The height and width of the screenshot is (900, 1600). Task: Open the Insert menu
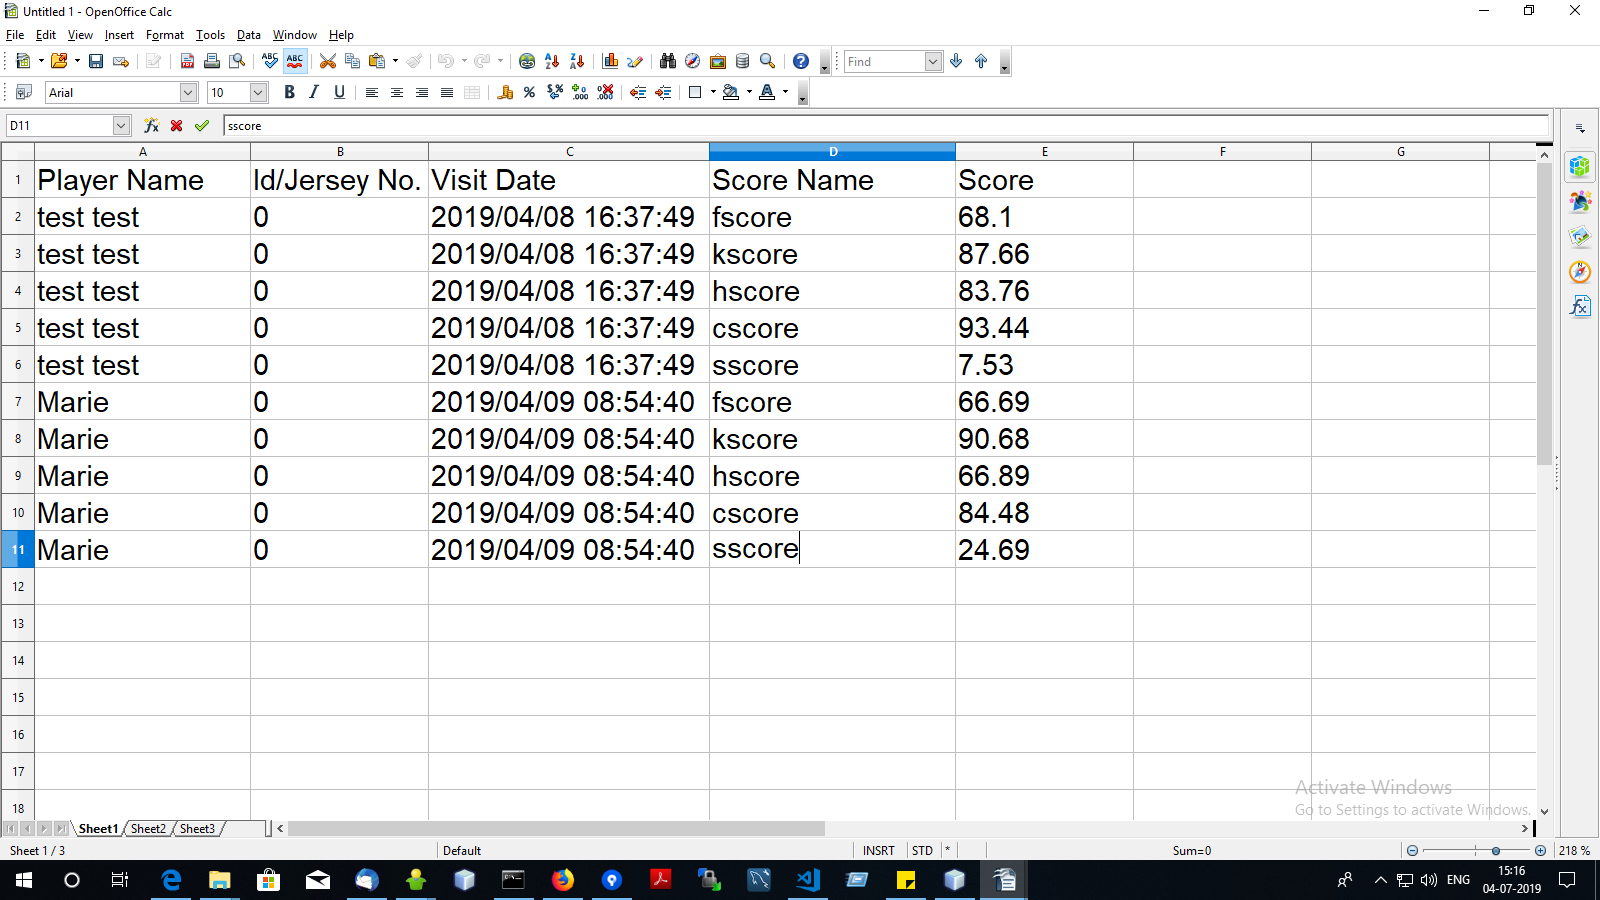[119, 35]
